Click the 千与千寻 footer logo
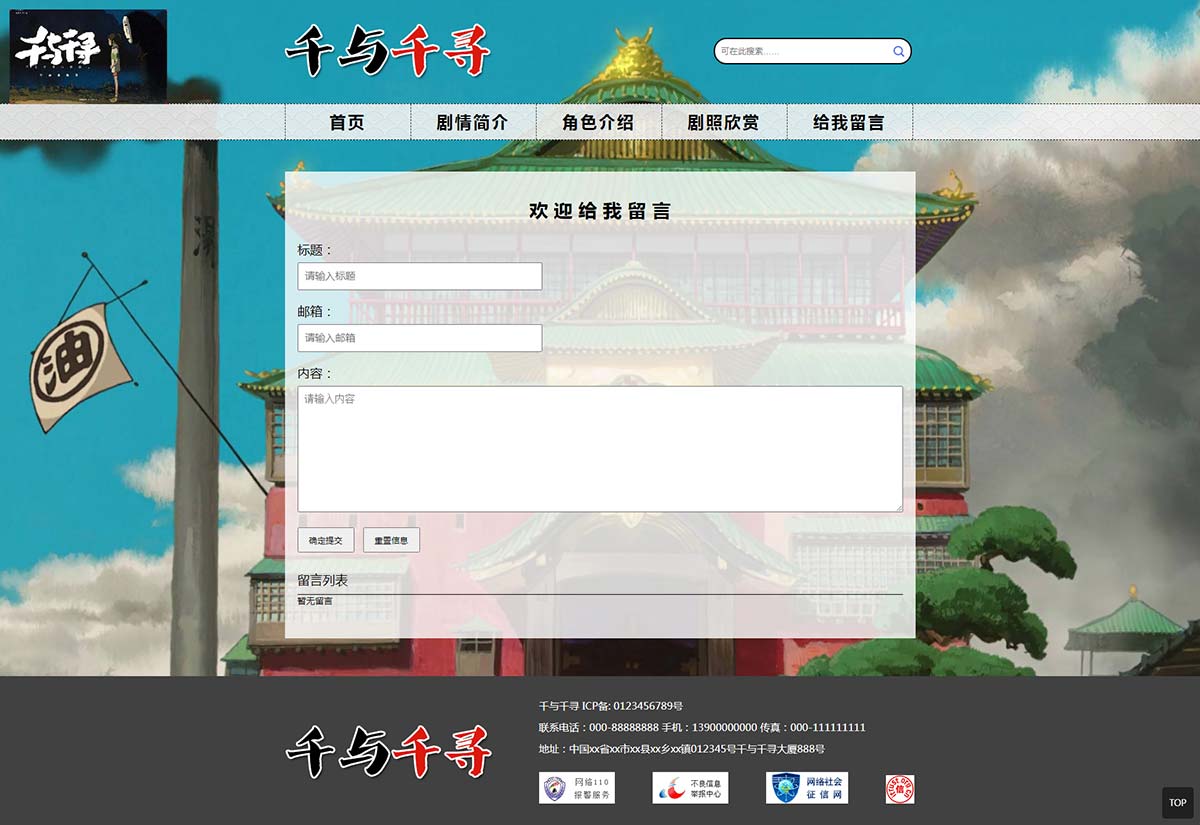1200x825 pixels. (389, 751)
